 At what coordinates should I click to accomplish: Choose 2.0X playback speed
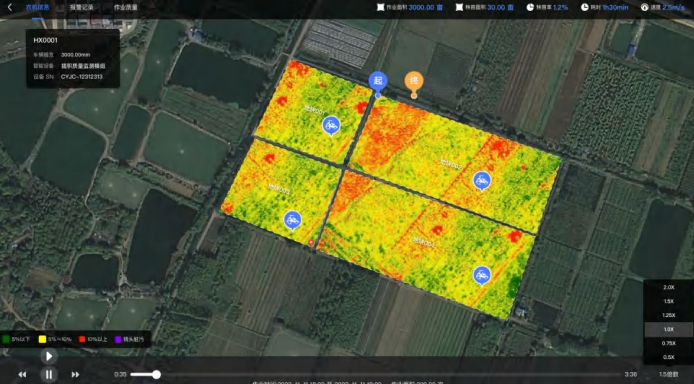pyautogui.click(x=668, y=287)
